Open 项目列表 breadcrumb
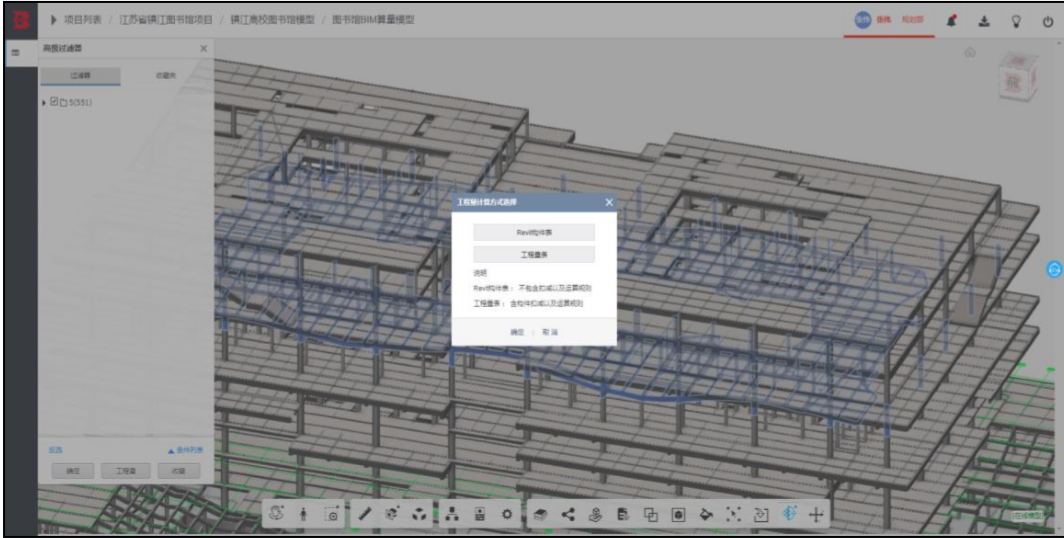1064x538 pixels. coord(83,20)
